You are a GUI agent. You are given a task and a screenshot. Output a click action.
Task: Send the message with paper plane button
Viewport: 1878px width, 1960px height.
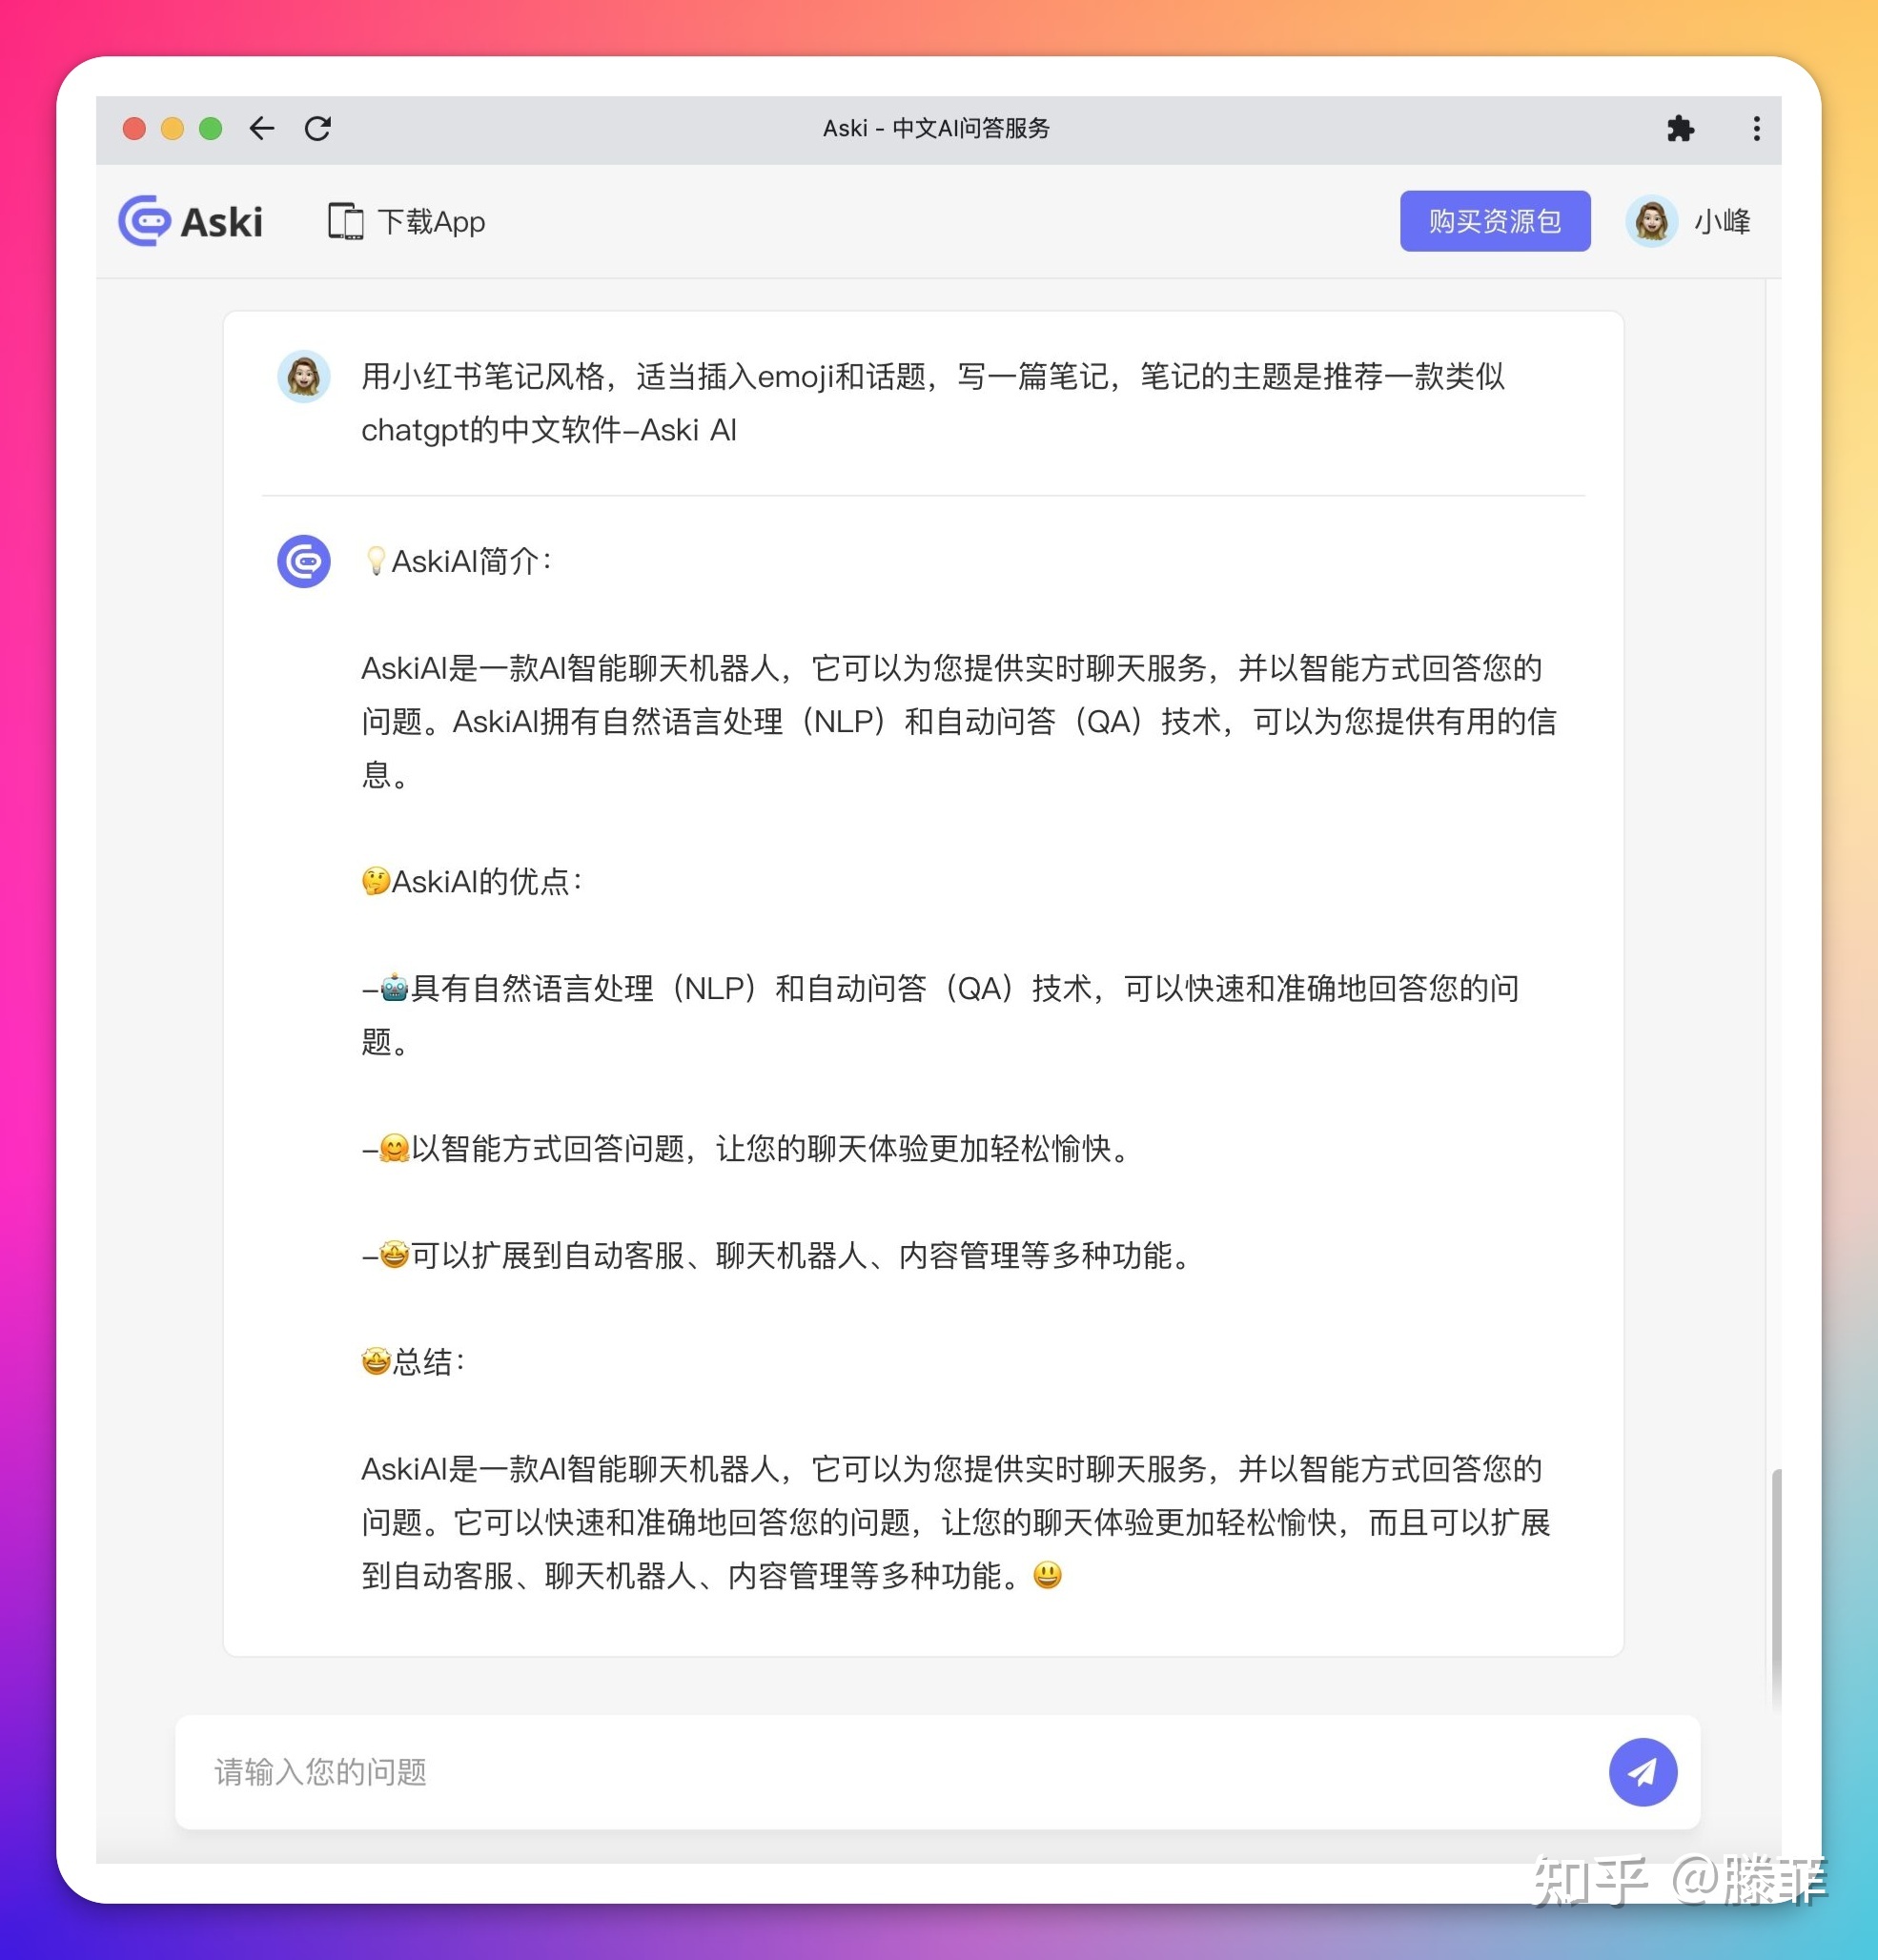(x=1642, y=1772)
